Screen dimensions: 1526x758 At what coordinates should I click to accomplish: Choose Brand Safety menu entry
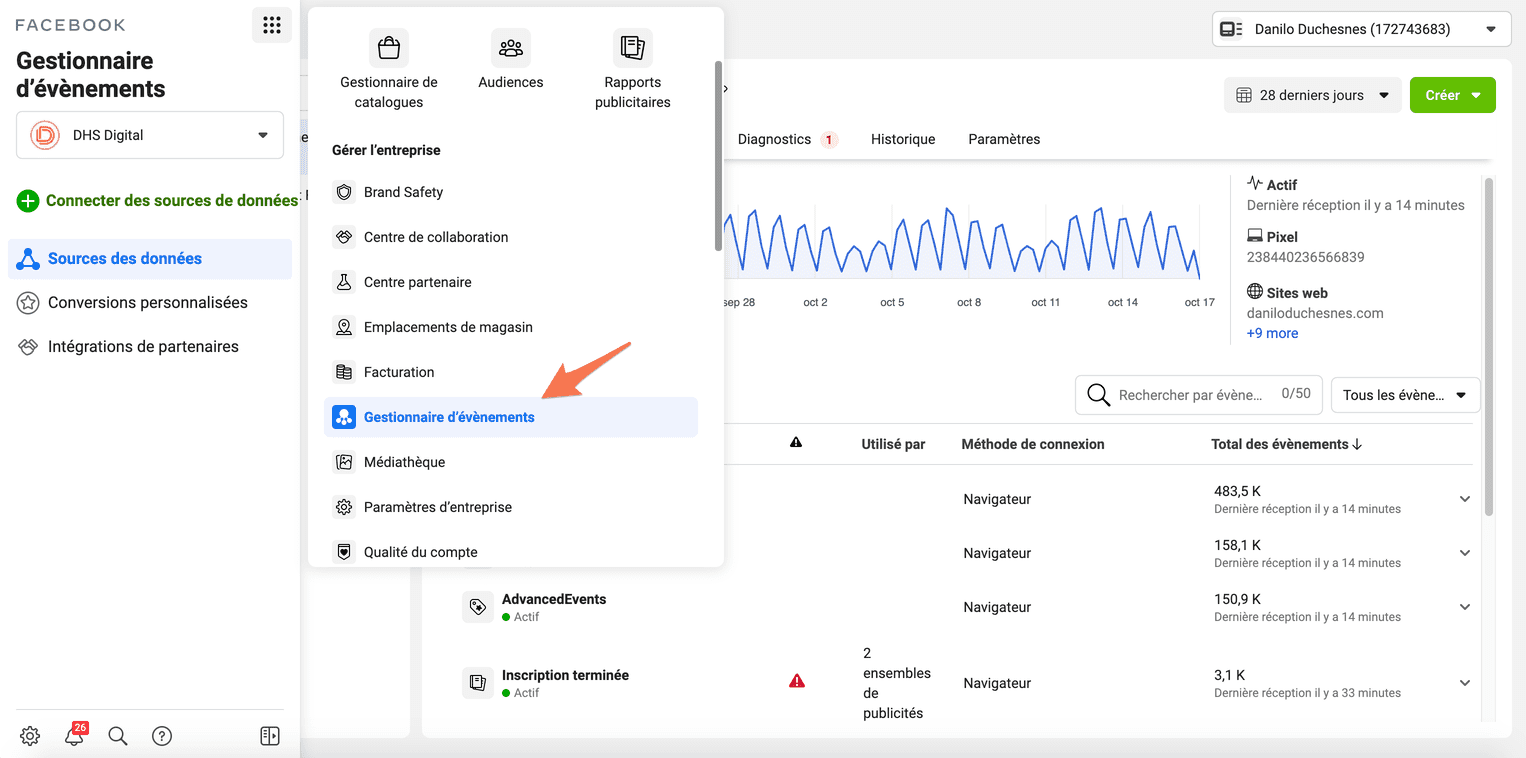coord(511,192)
